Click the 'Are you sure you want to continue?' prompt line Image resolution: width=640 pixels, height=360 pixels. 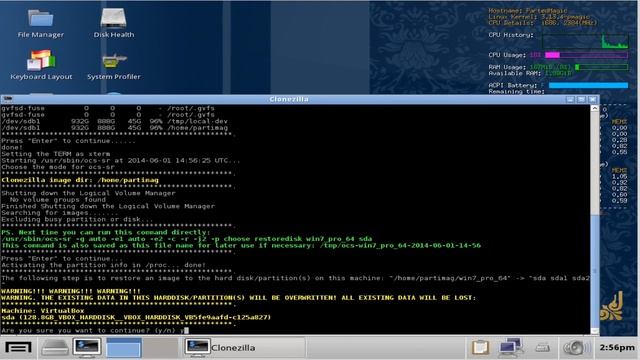(x=95, y=330)
